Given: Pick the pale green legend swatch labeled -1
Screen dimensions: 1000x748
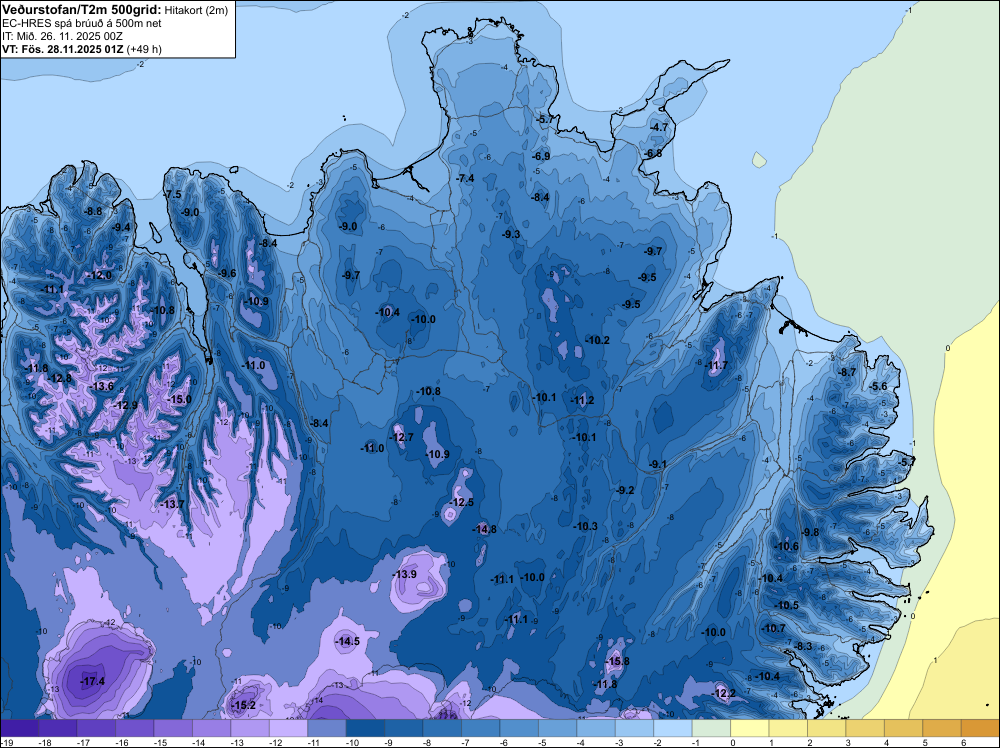Looking at the screenshot, I should click(711, 728).
